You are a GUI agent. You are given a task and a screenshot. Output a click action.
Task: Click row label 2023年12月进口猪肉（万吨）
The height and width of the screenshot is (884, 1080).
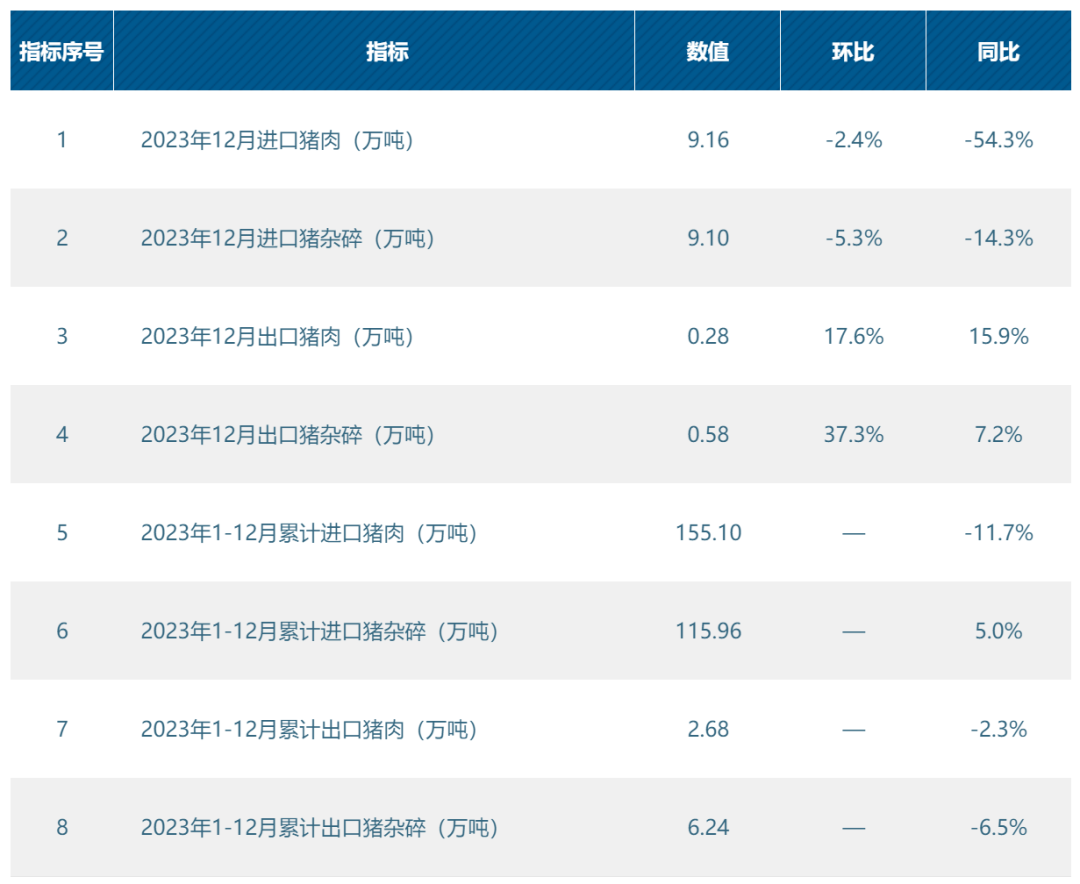click(278, 140)
